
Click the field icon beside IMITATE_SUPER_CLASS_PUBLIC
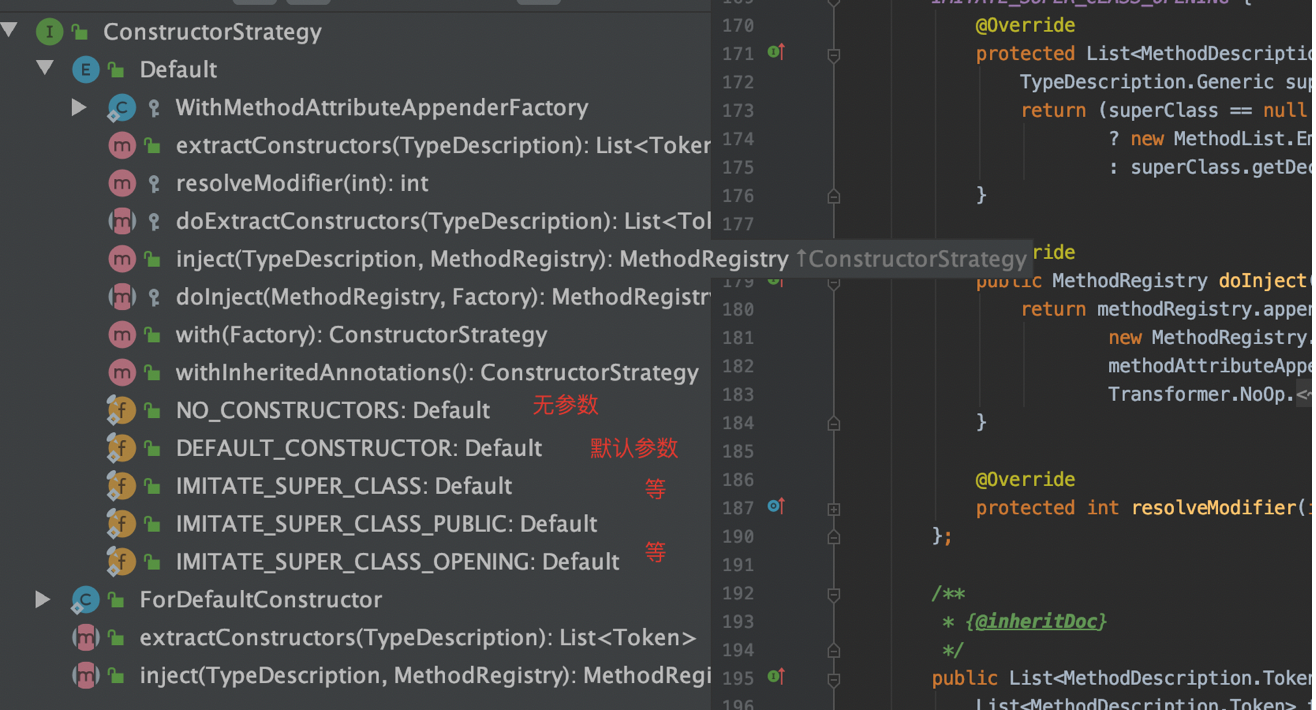(121, 524)
